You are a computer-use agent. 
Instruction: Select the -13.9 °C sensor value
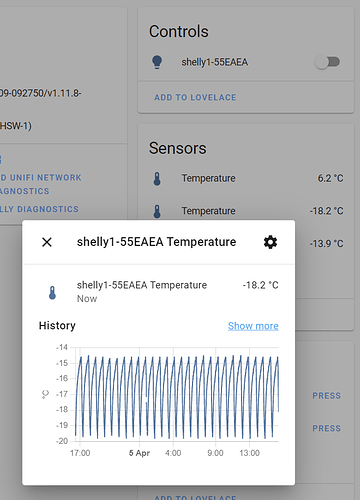click(x=326, y=244)
